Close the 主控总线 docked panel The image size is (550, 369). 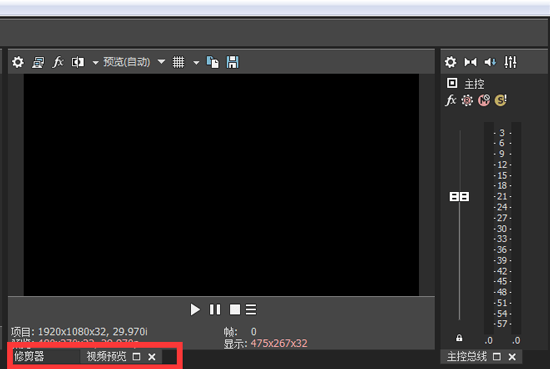(x=512, y=357)
